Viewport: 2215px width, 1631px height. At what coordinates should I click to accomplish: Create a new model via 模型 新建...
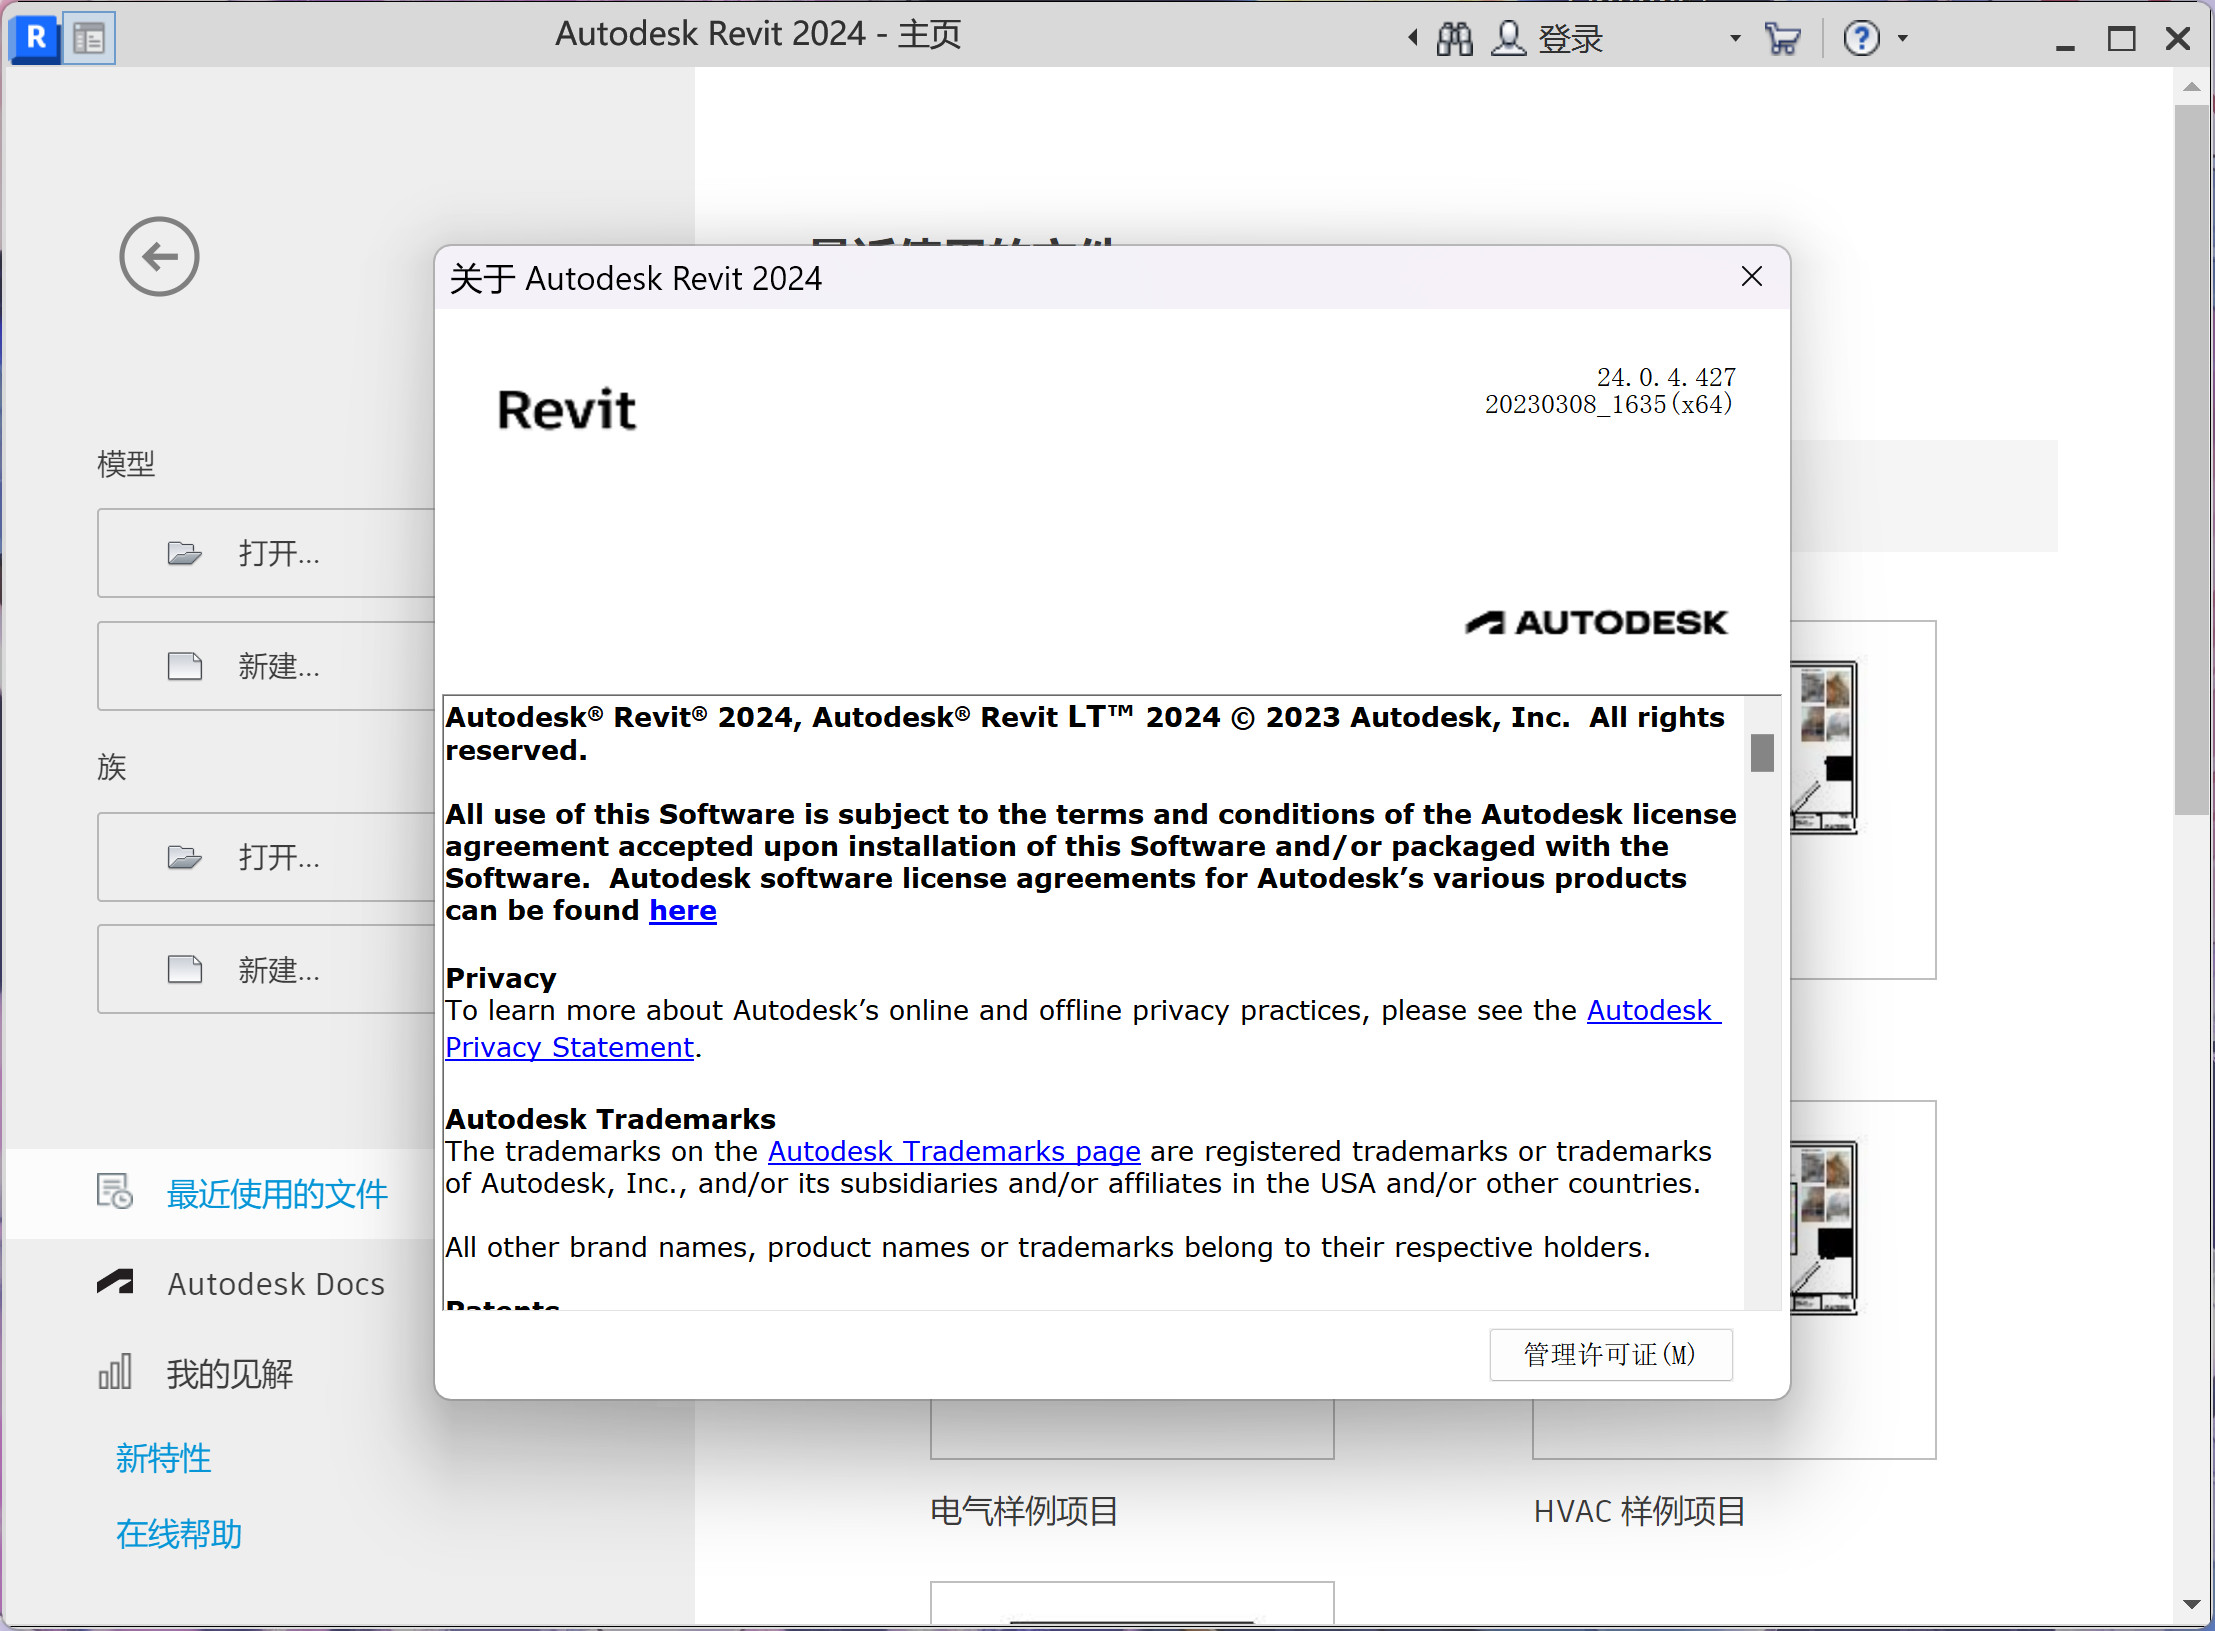click(x=266, y=666)
